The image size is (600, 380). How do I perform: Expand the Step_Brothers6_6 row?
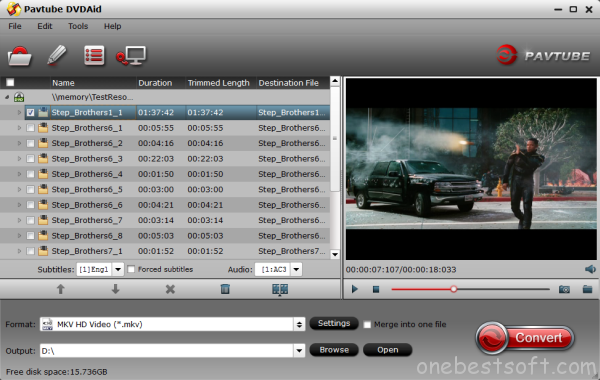[19, 205]
